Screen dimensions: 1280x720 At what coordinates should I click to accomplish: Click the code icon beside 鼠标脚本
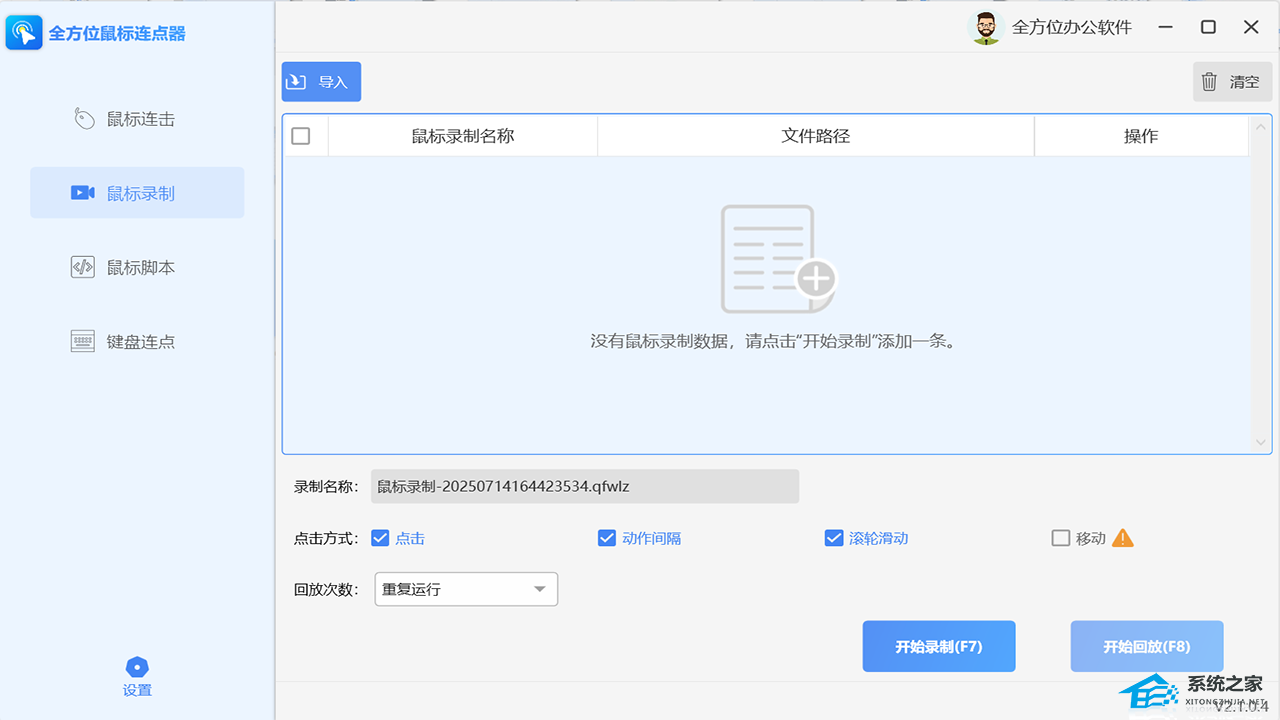pos(82,267)
